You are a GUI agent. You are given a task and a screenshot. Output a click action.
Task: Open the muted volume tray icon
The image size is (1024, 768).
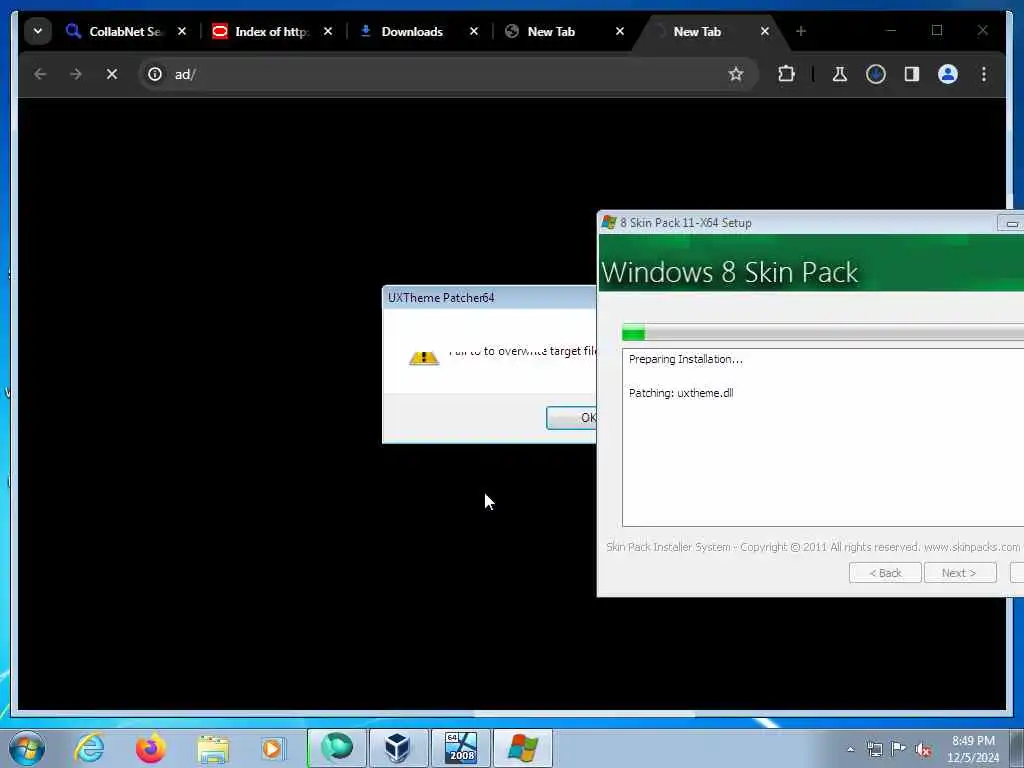(923, 749)
